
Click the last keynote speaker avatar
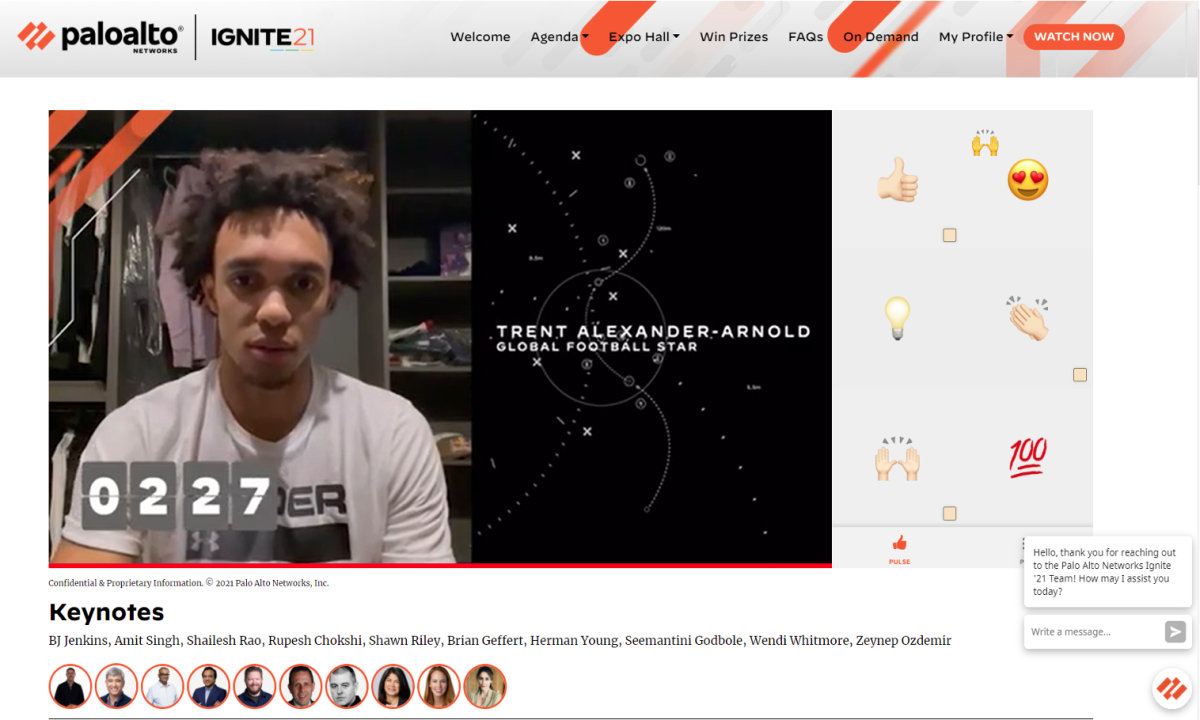tap(485, 687)
